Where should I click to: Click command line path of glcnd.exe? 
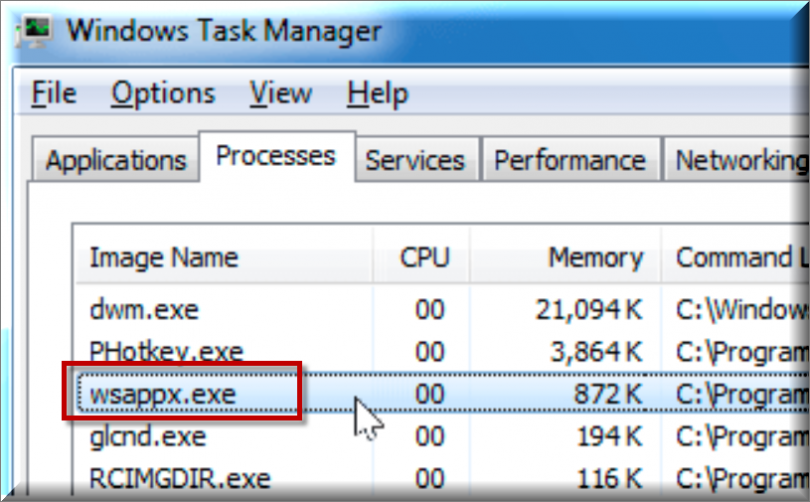pyautogui.click(x=742, y=438)
